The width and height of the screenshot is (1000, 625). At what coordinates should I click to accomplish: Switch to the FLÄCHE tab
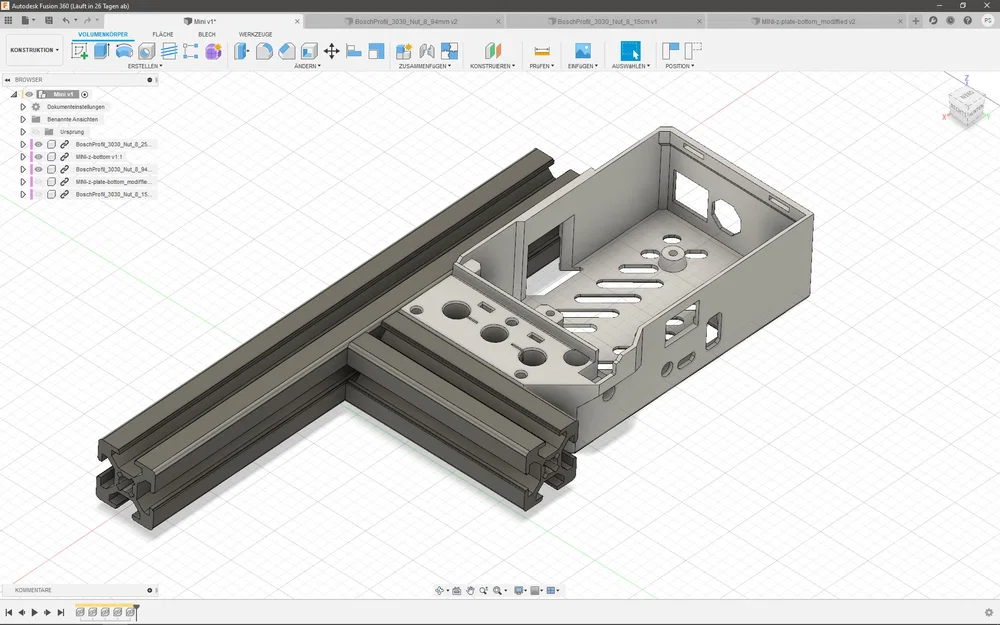click(x=163, y=34)
